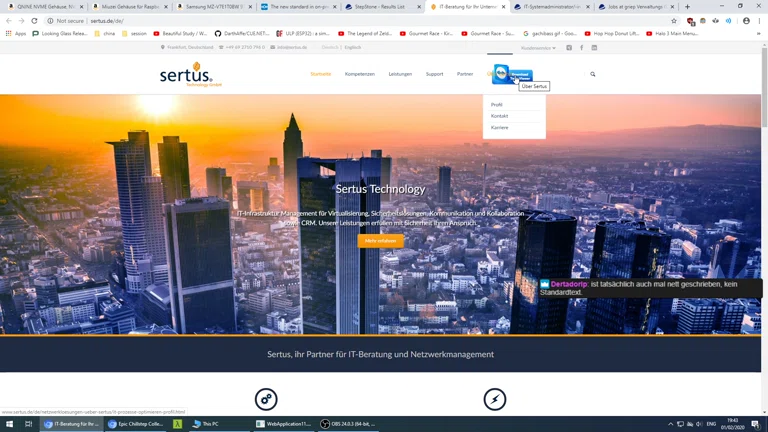The image size is (768, 432).
Task: Switch site language to Englisch
Action: point(353,48)
